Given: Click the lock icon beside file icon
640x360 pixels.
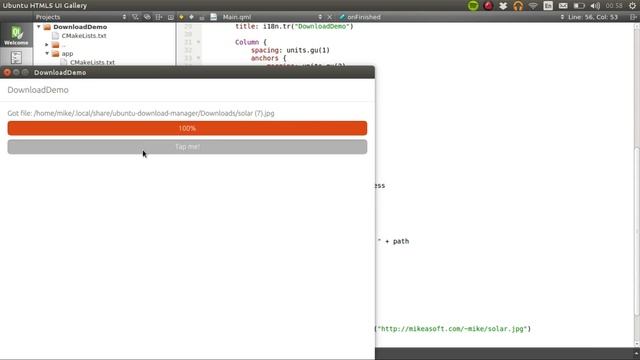Looking at the screenshot, I should click(x=202, y=17).
